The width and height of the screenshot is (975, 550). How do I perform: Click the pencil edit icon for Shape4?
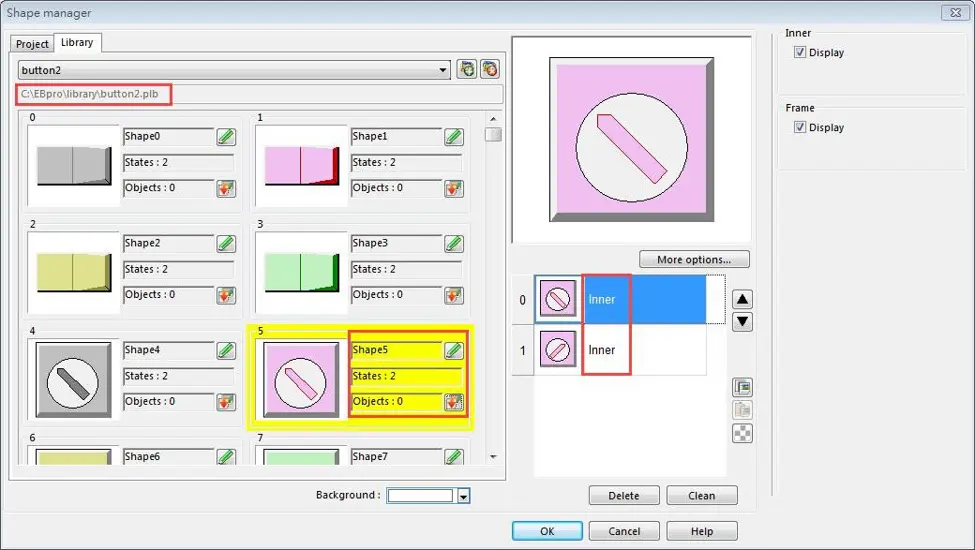(226, 350)
